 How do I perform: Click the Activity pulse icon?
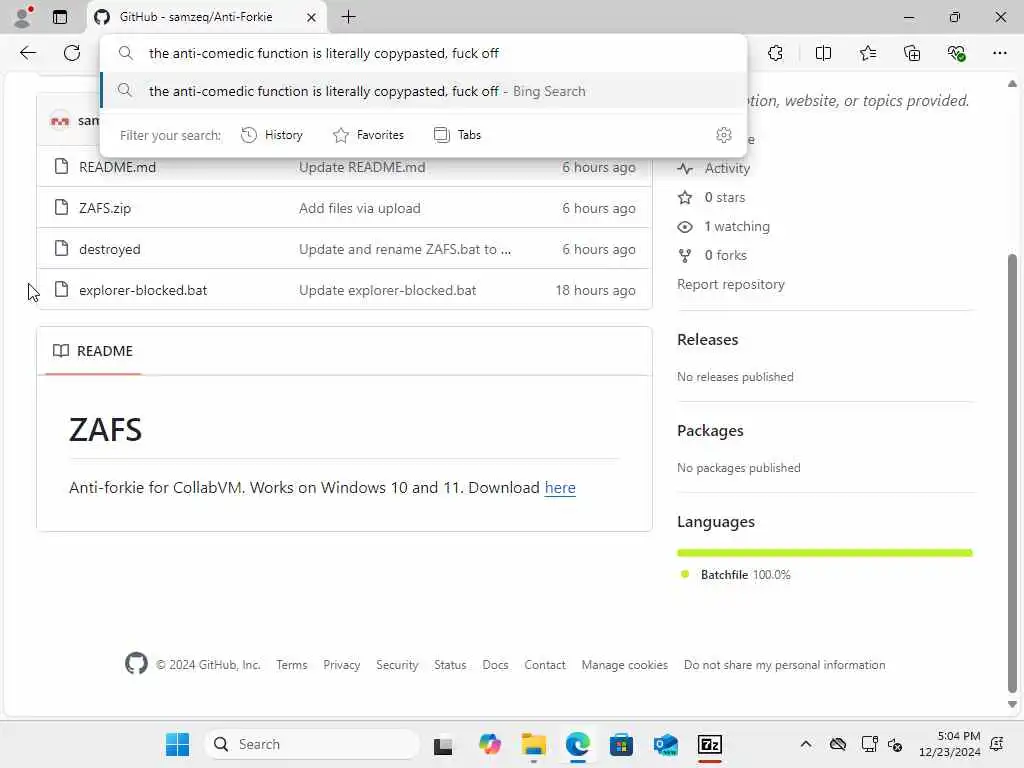(x=684, y=168)
